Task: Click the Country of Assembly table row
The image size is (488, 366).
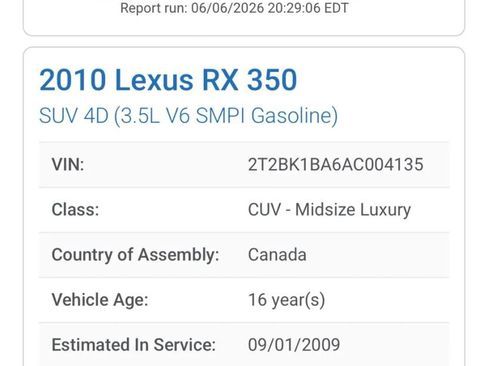Action: [x=244, y=255]
